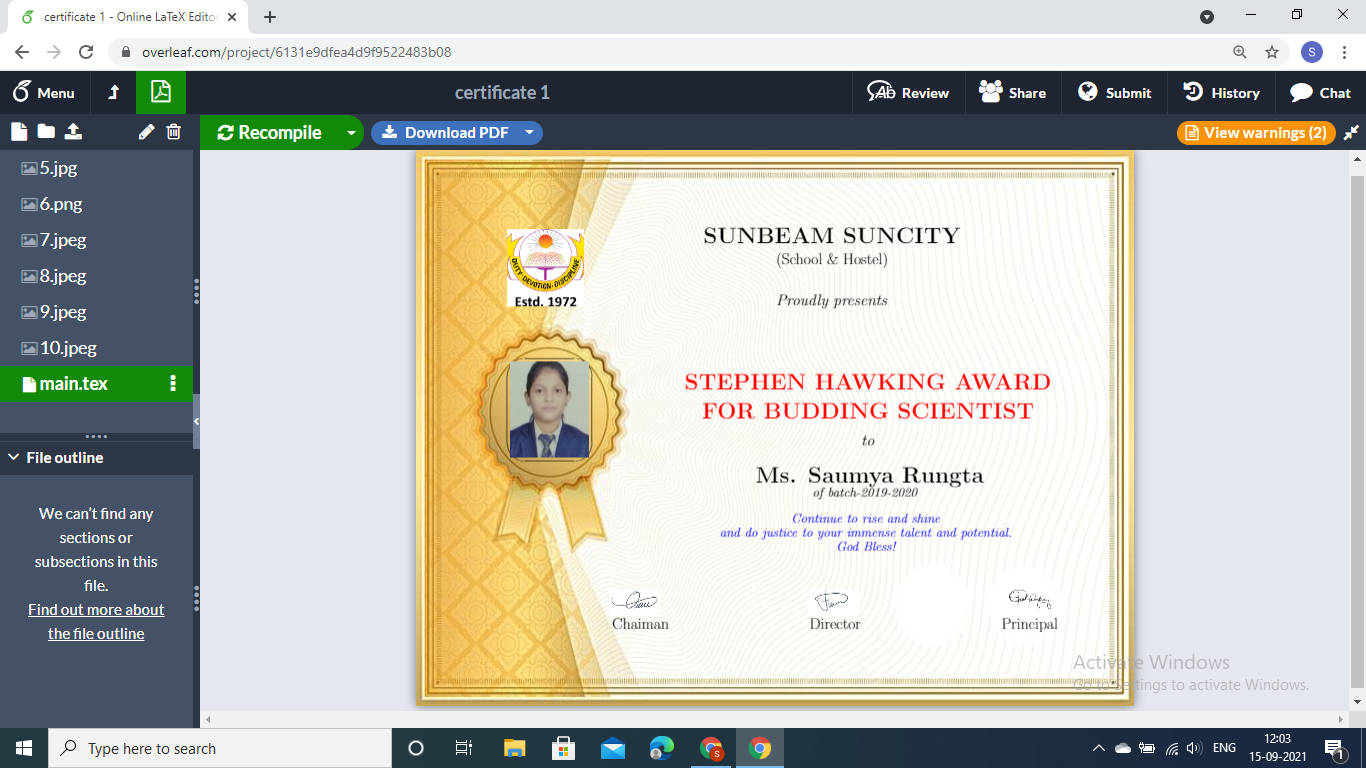
Task: Open the Windows Start menu
Action: tap(24, 748)
